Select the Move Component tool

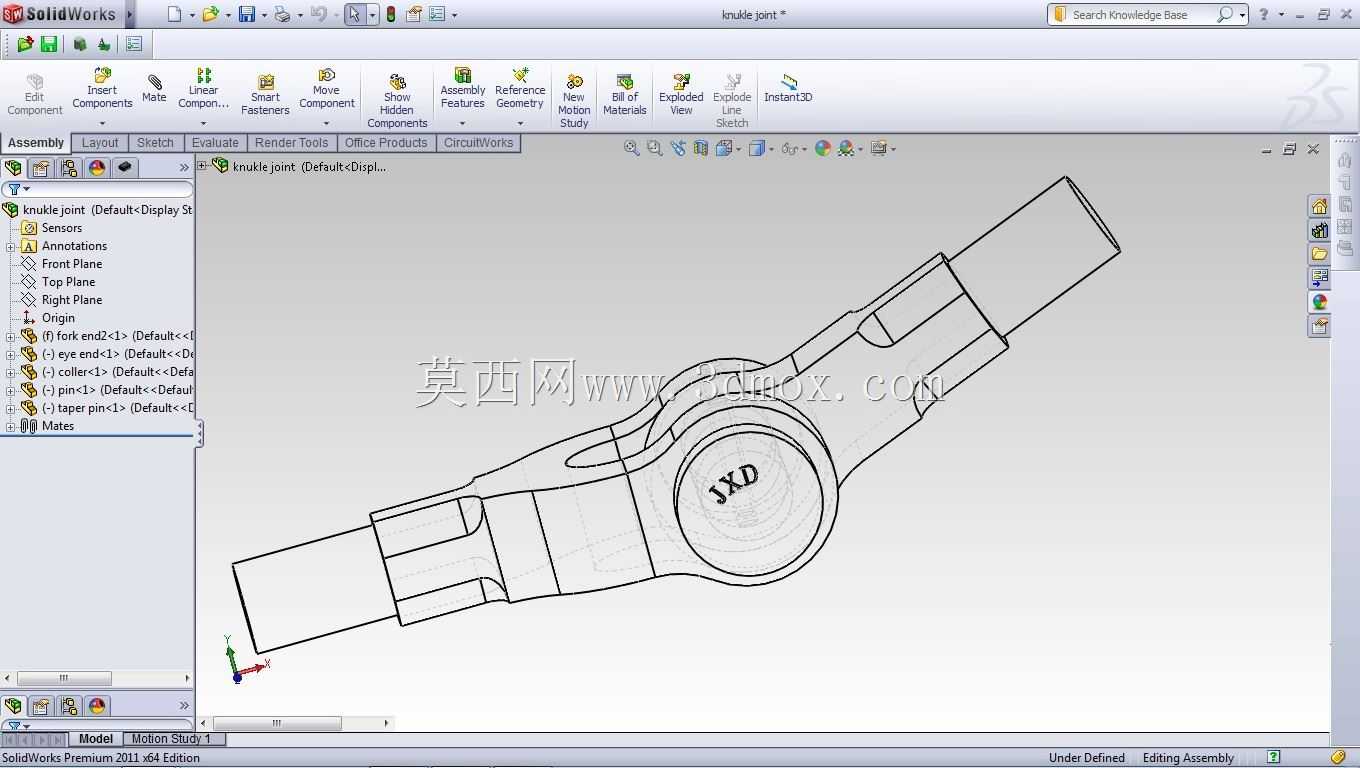click(x=327, y=89)
